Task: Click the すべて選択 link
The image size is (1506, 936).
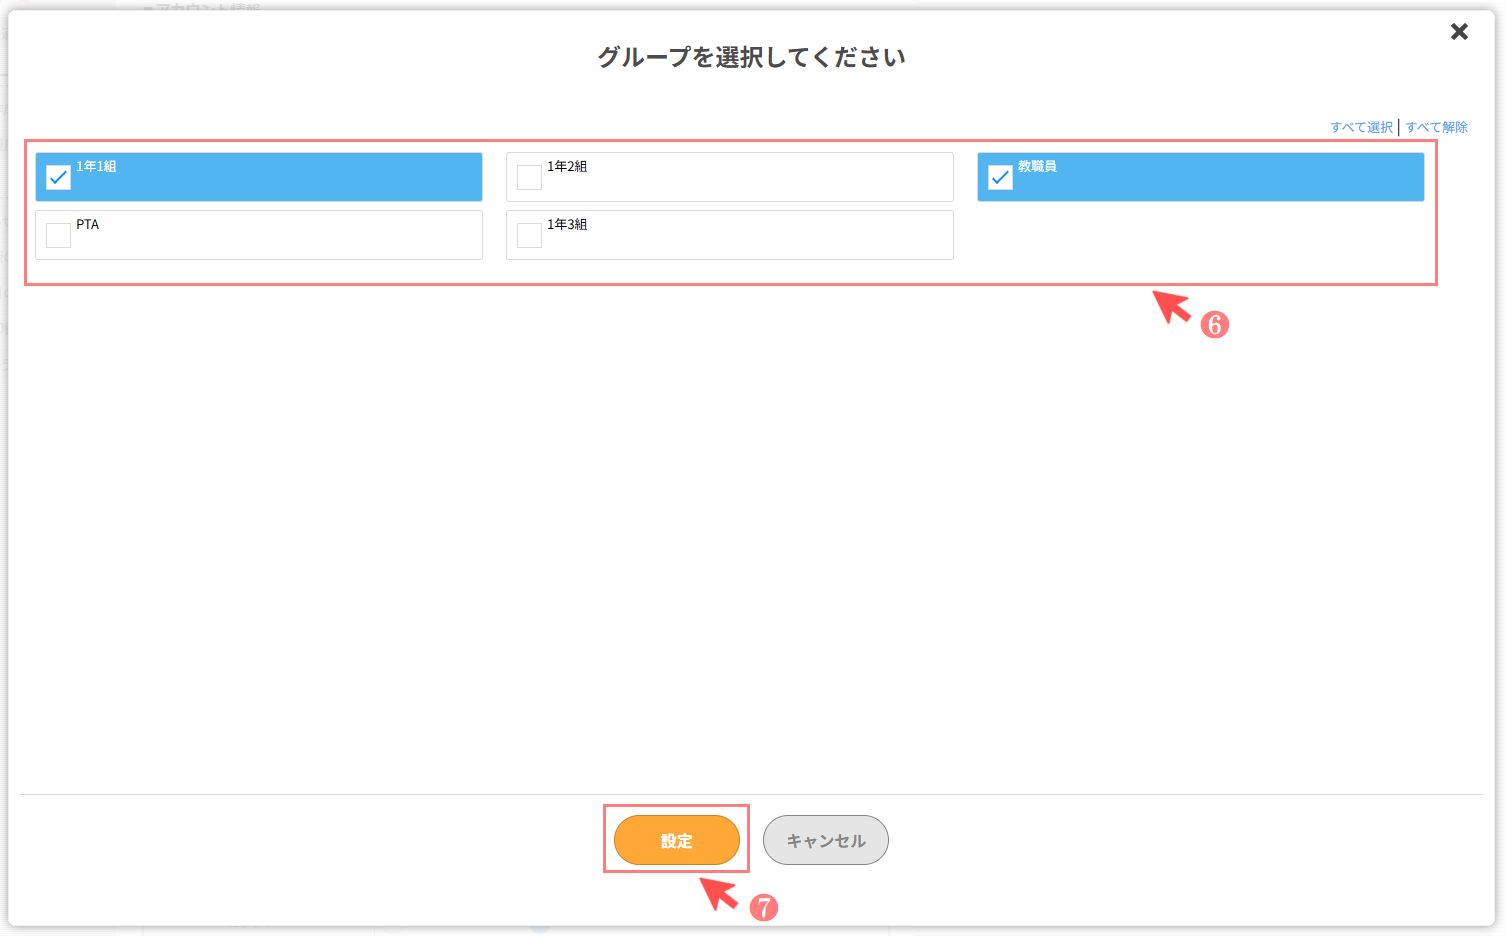Action: [x=1361, y=127]
